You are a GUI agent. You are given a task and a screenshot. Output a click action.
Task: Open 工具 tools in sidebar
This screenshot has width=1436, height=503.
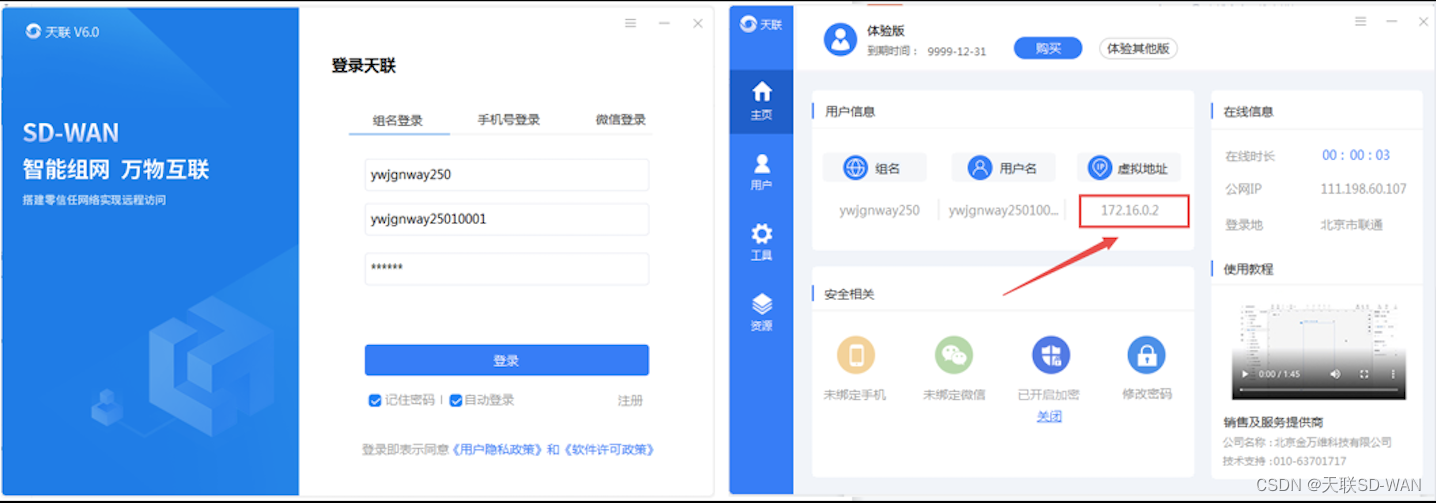point(761,242)
